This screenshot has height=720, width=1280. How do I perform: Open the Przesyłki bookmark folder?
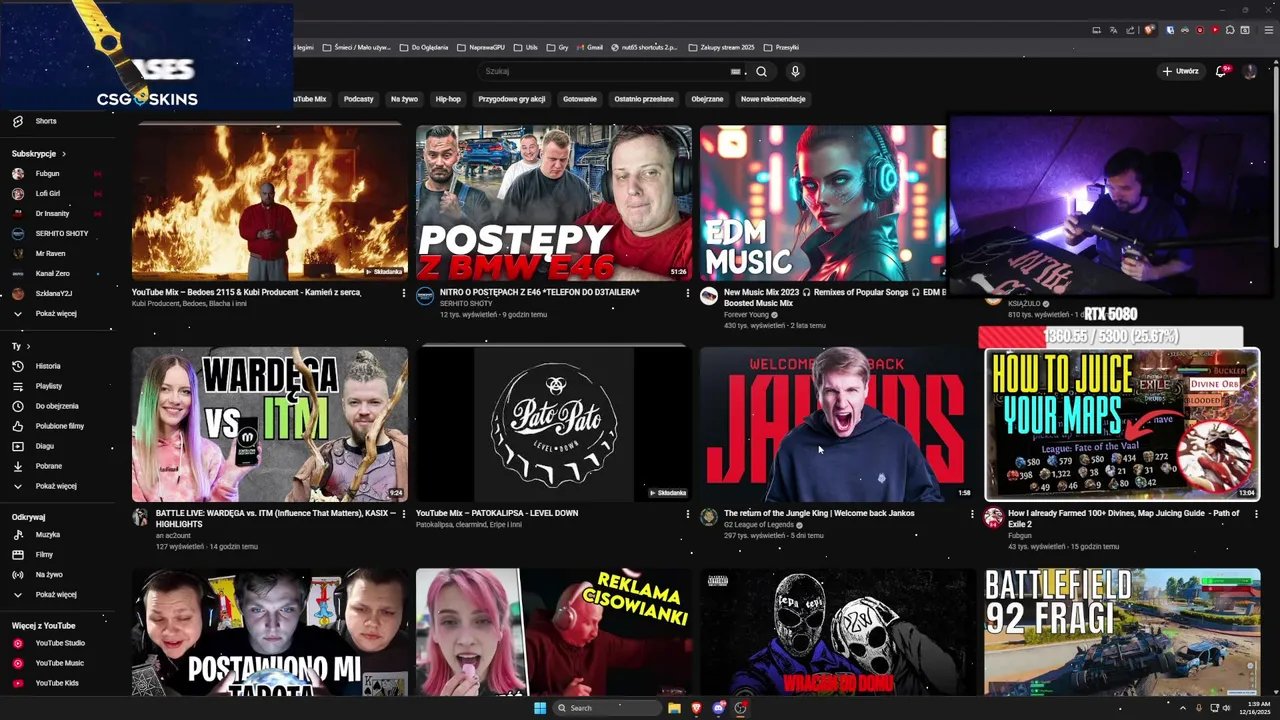click(781, 47)
